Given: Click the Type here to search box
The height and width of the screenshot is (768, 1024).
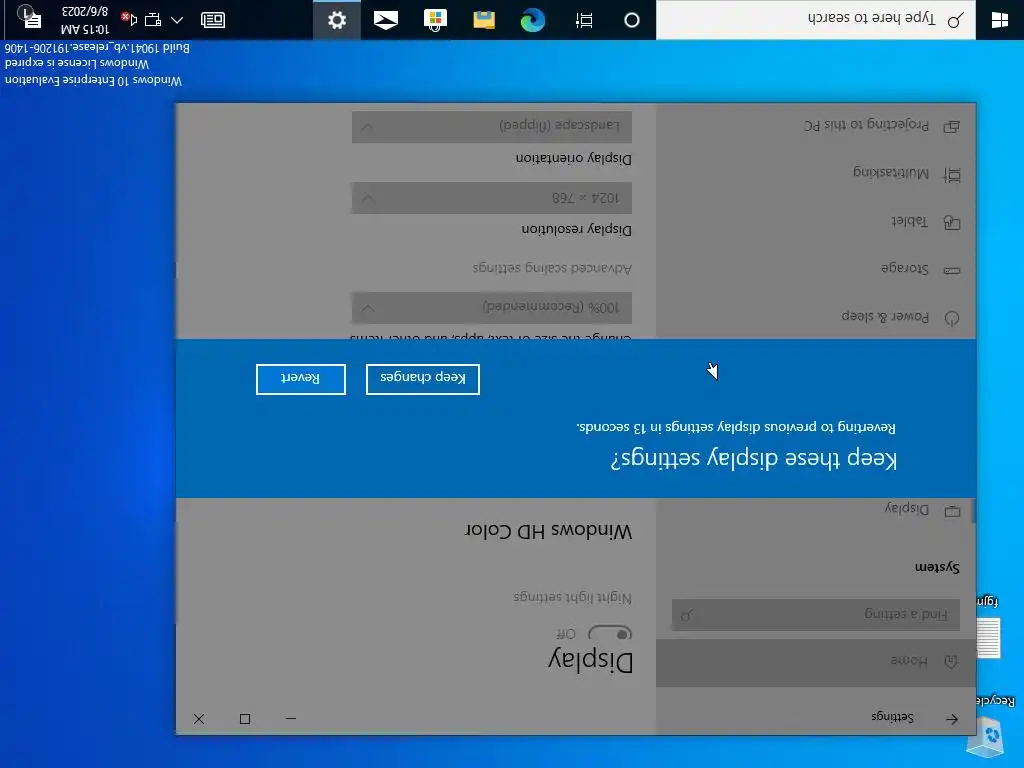Looking at the screenshot, I should (816, 20).
